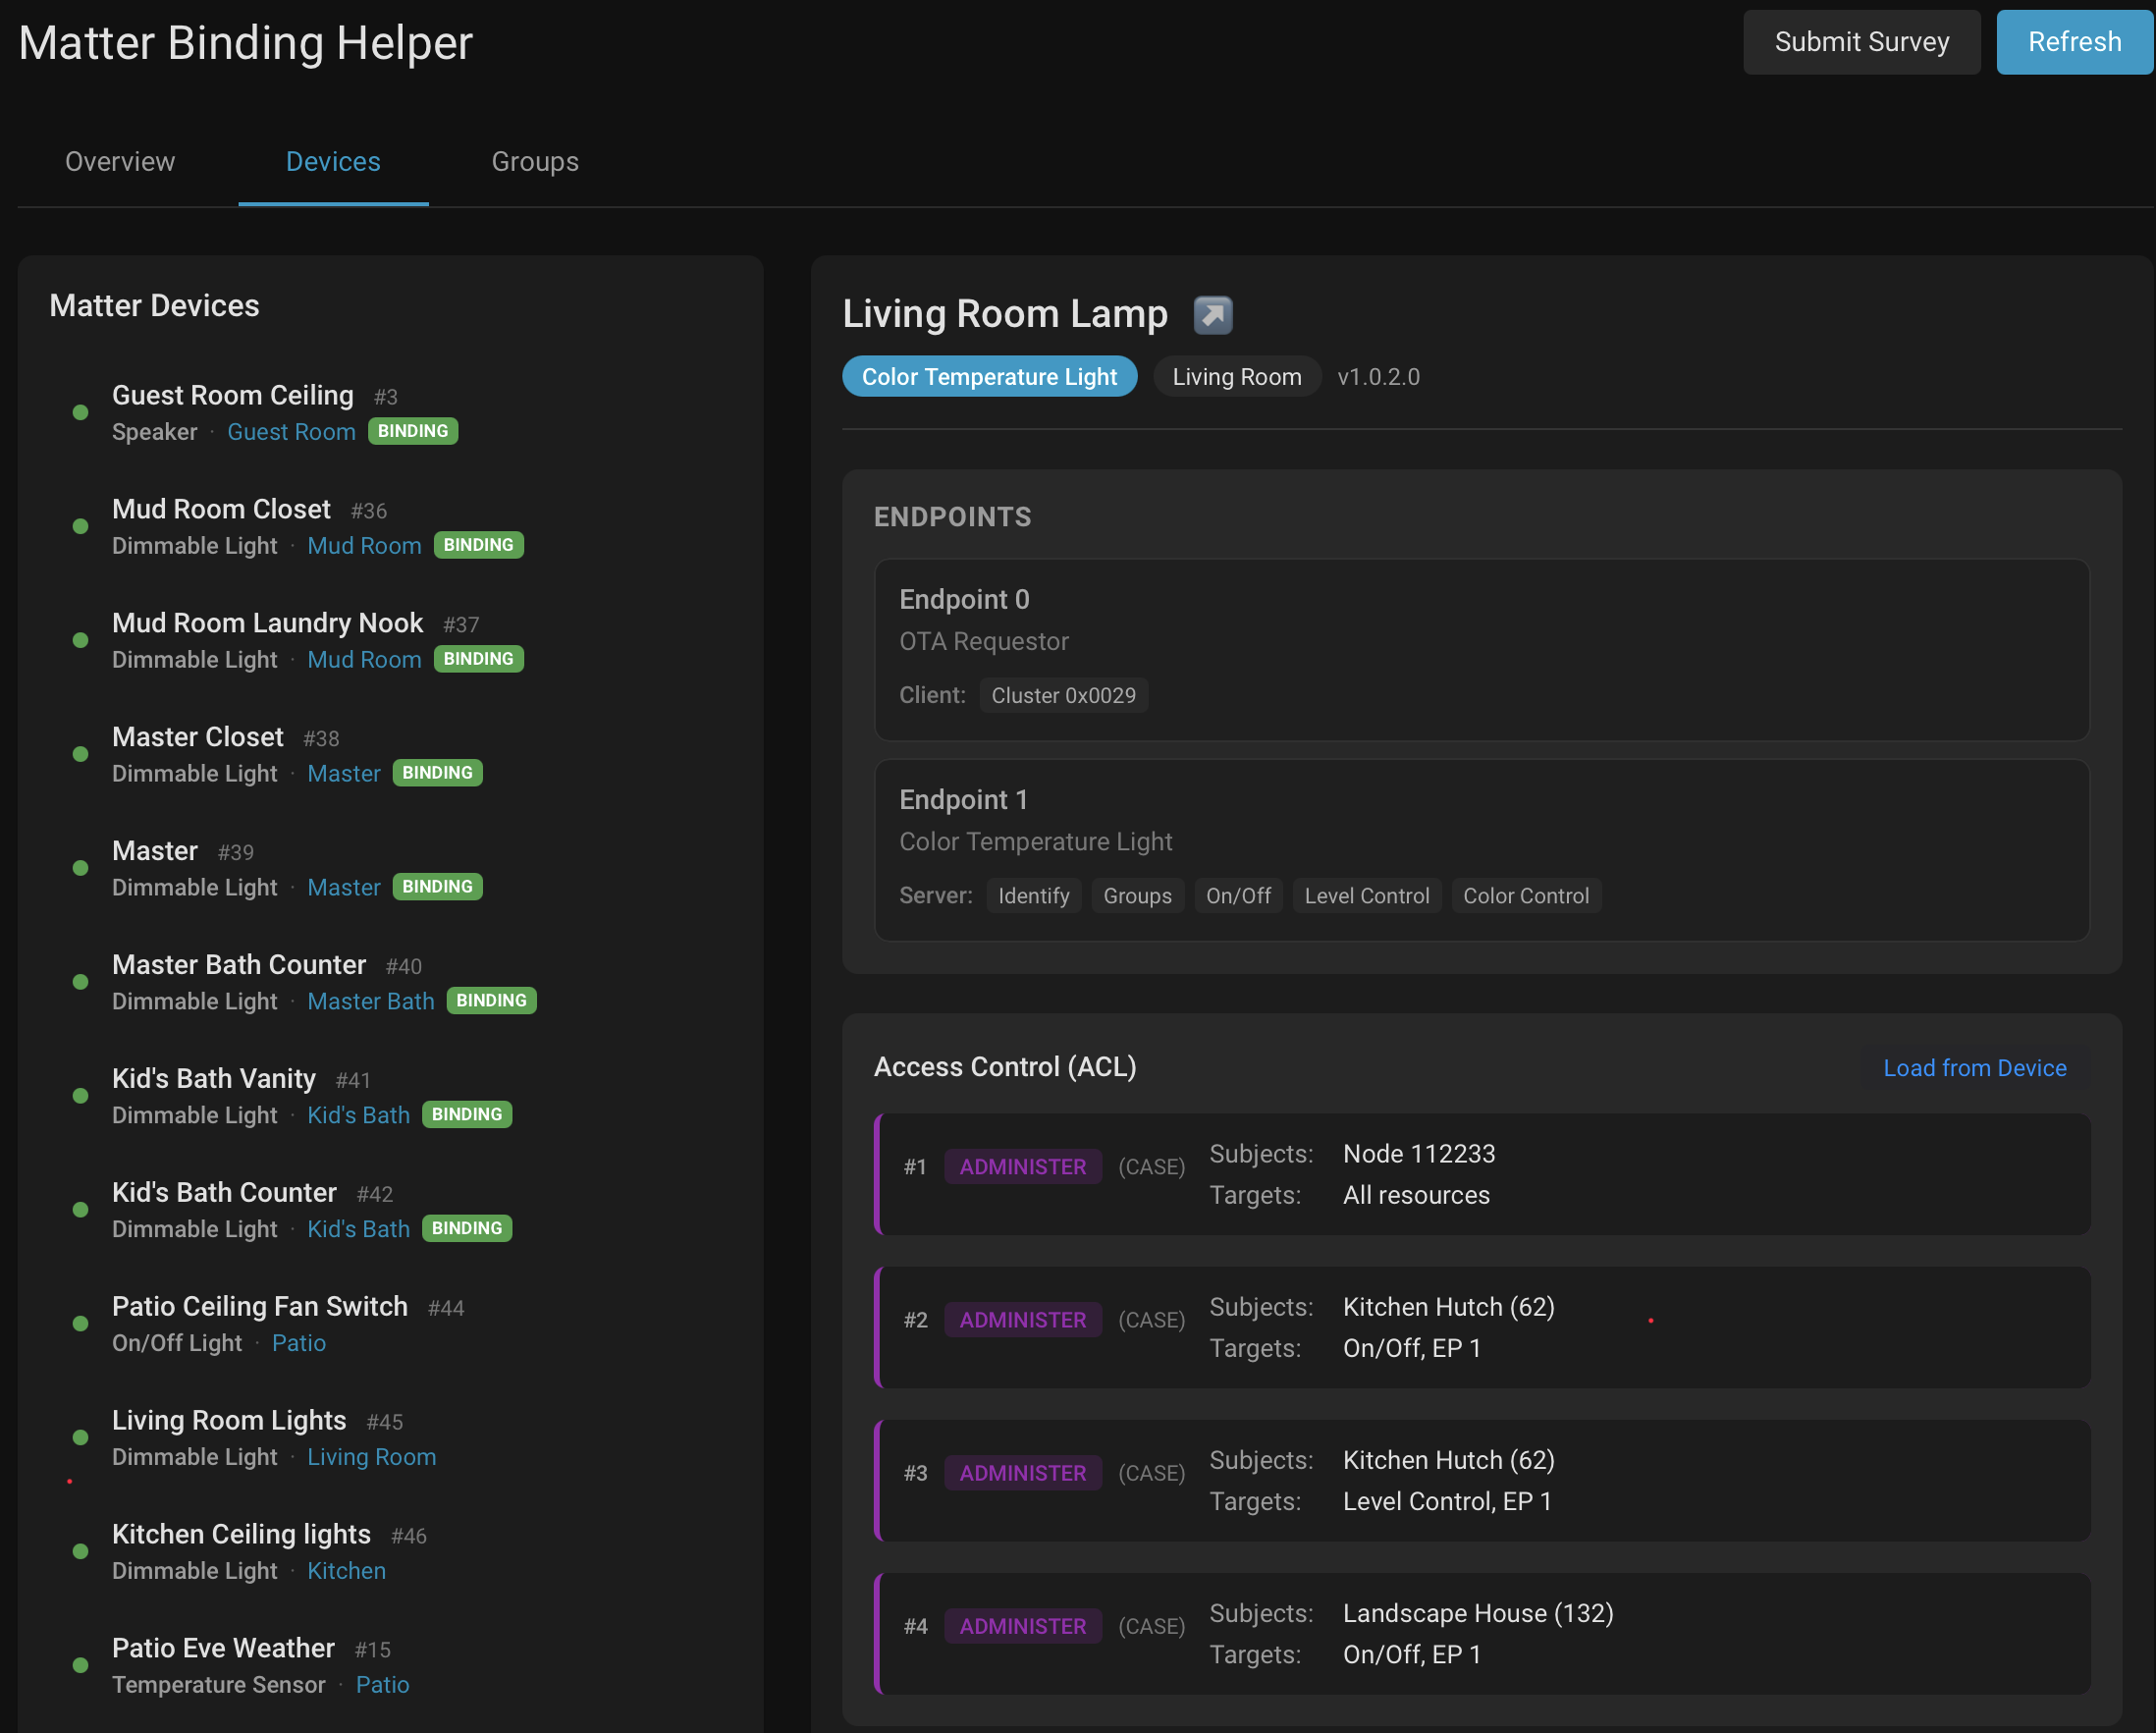This screenshot has width=2156, height=1733.
Task: Click BINDING badge on Kid's Bath Vanity
Action: tap(466, 1114)
